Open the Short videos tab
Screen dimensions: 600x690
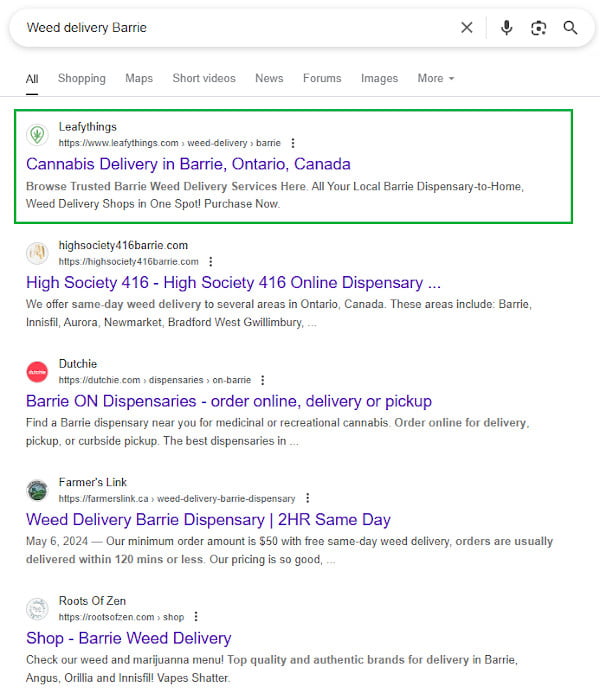click(x=204, y=78)
